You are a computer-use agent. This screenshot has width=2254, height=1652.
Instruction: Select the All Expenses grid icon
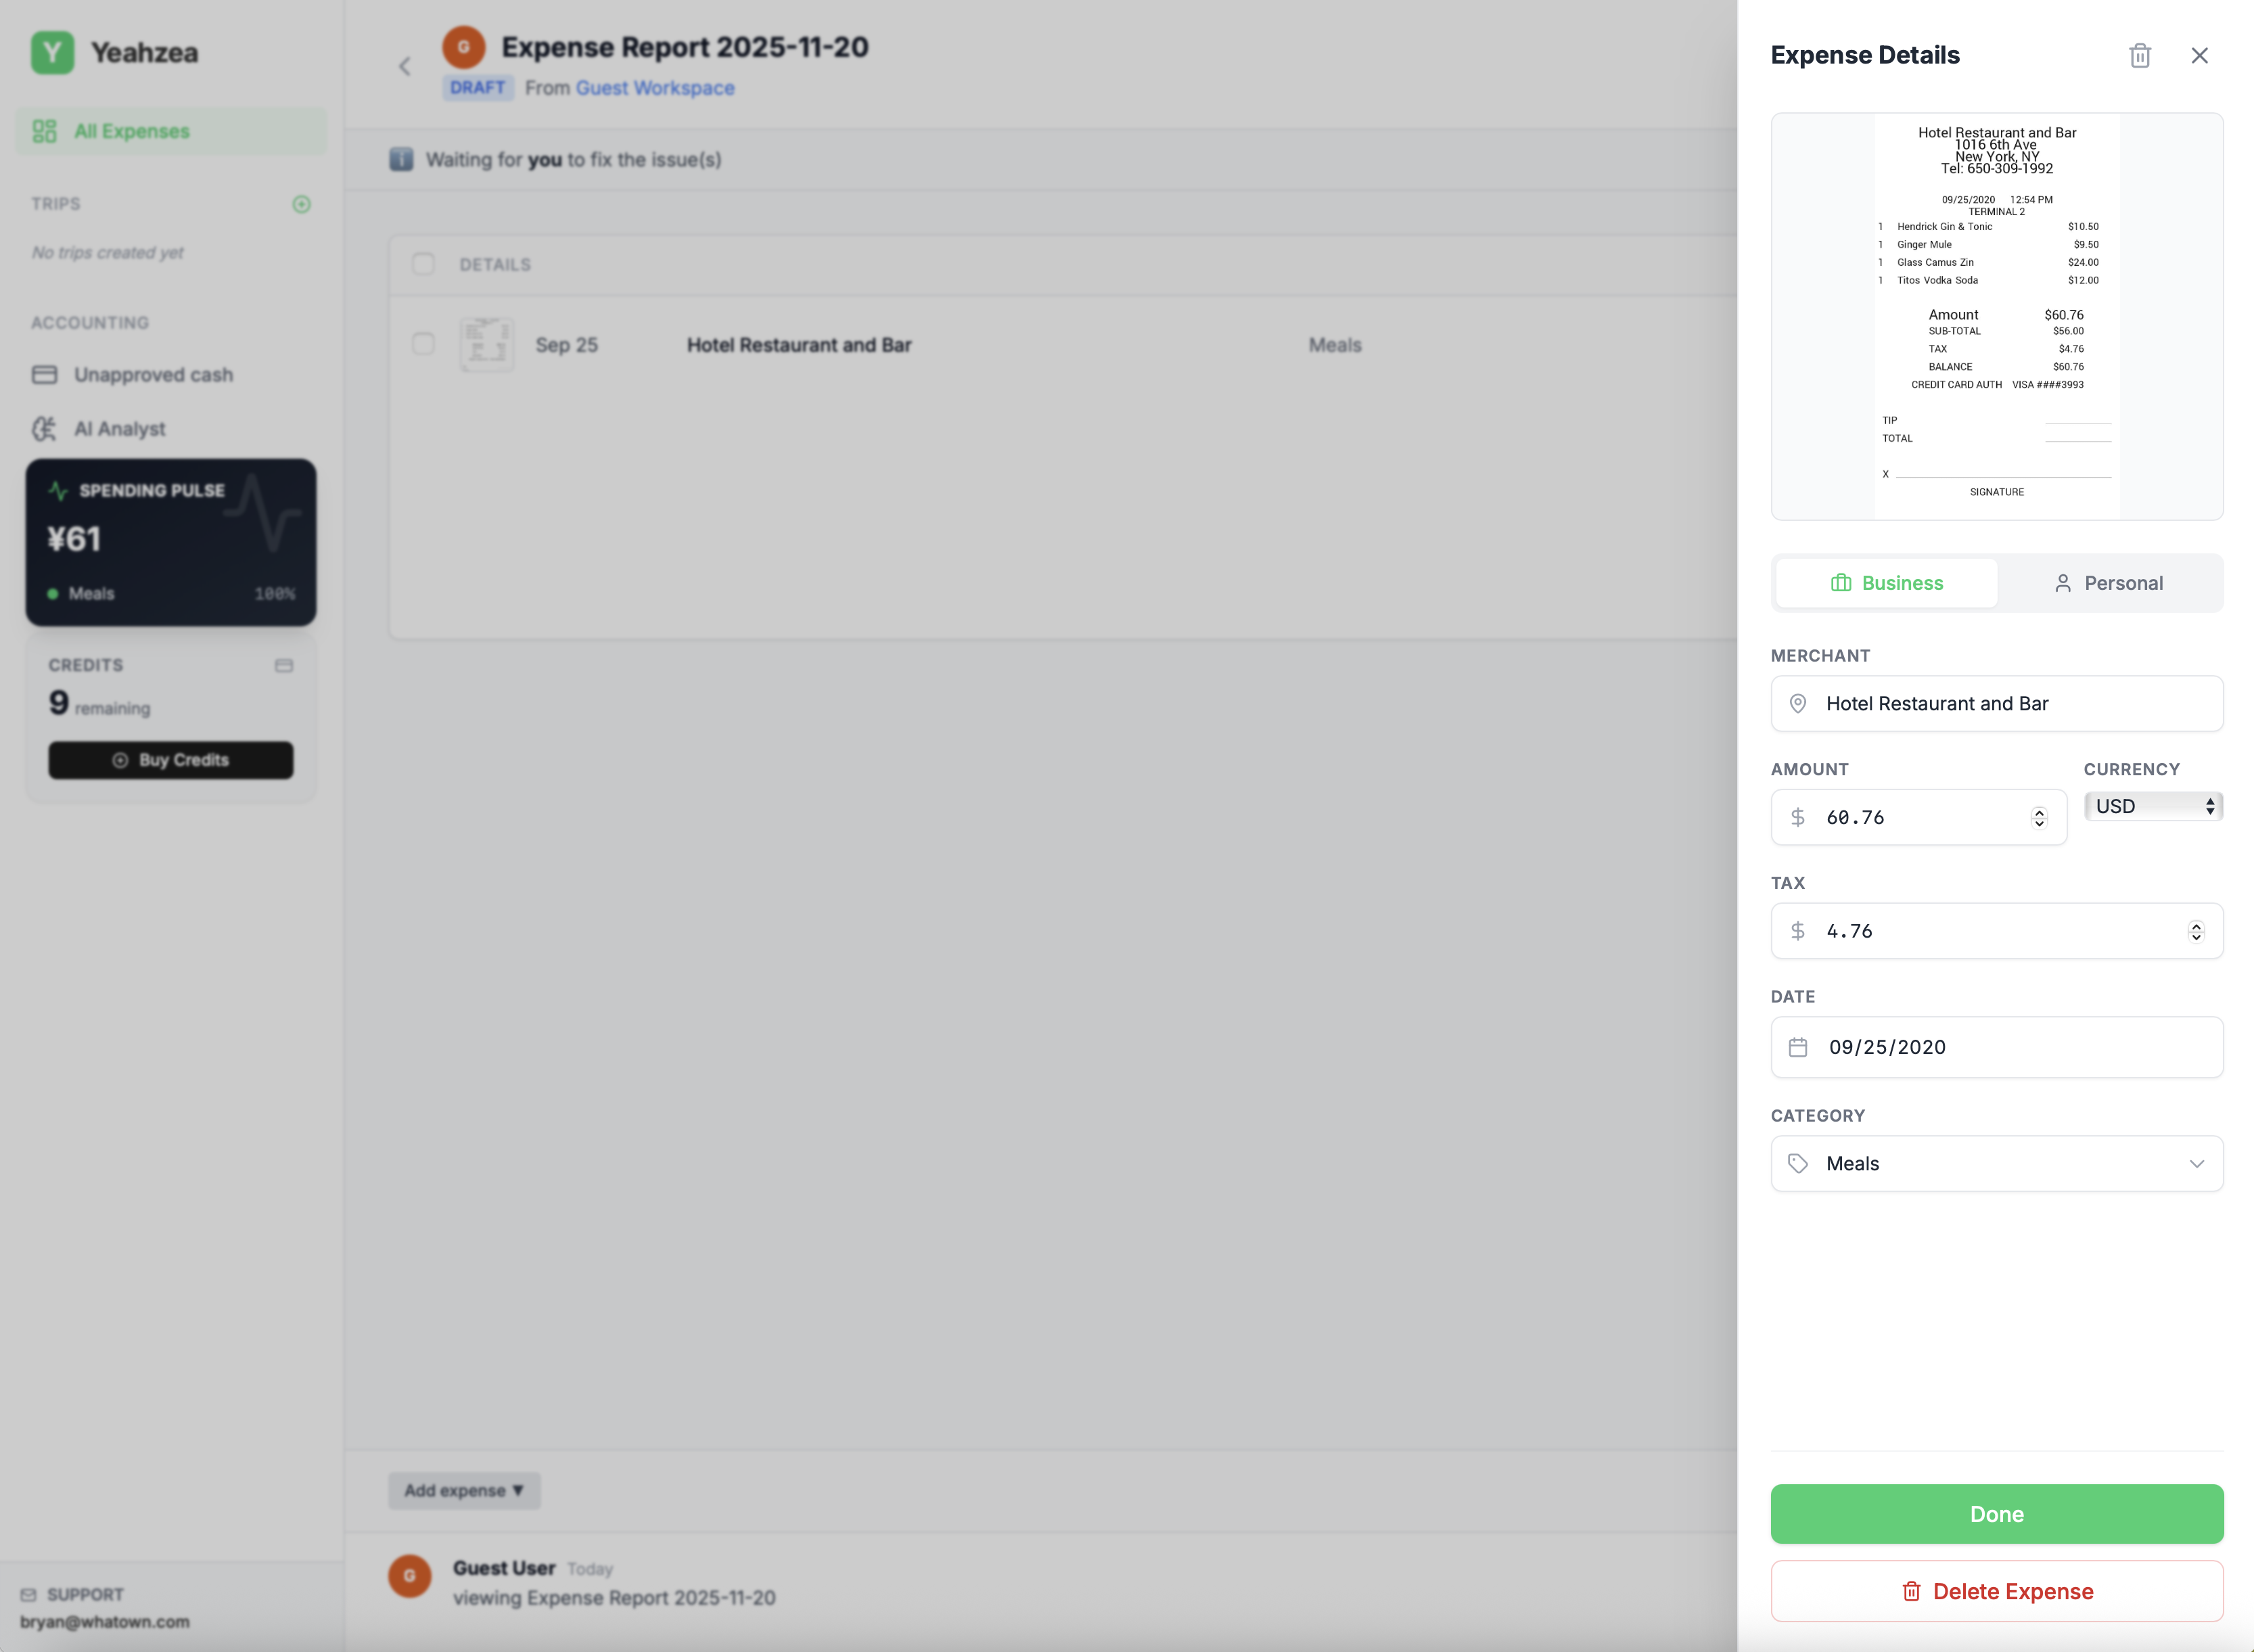tap(43, 131)
